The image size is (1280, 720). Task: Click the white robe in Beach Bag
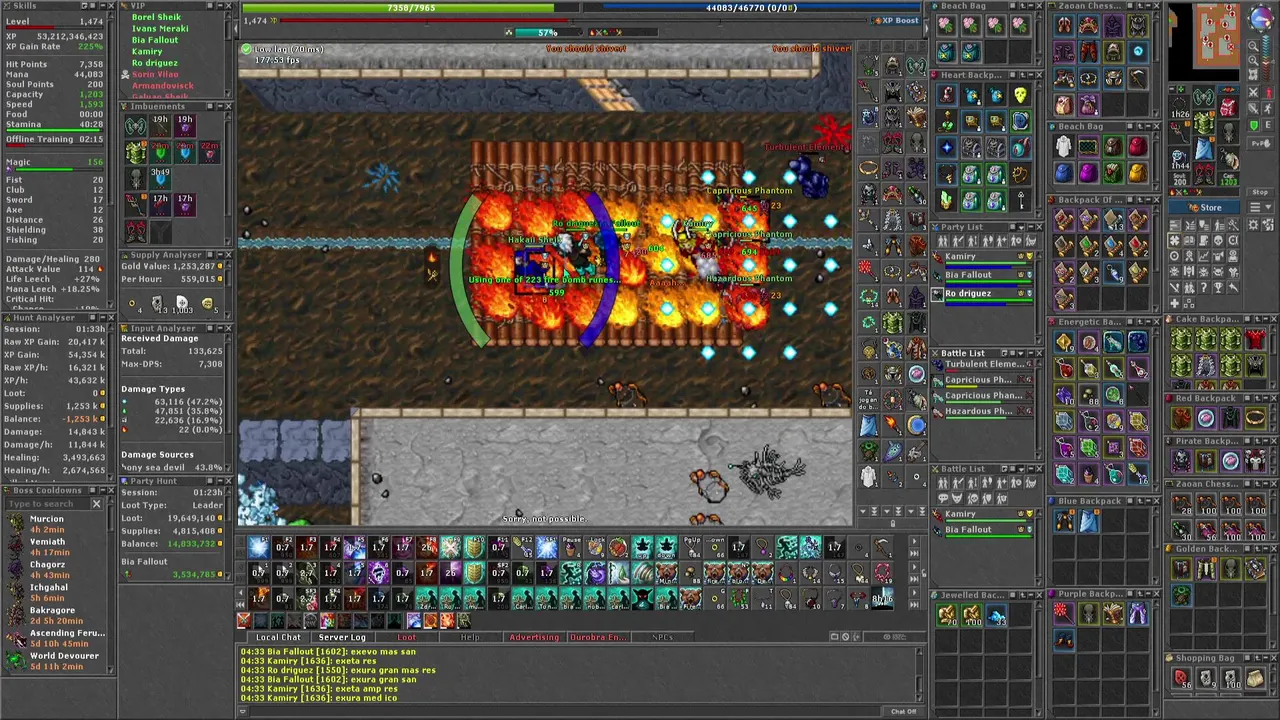[x=1064, y=146]
